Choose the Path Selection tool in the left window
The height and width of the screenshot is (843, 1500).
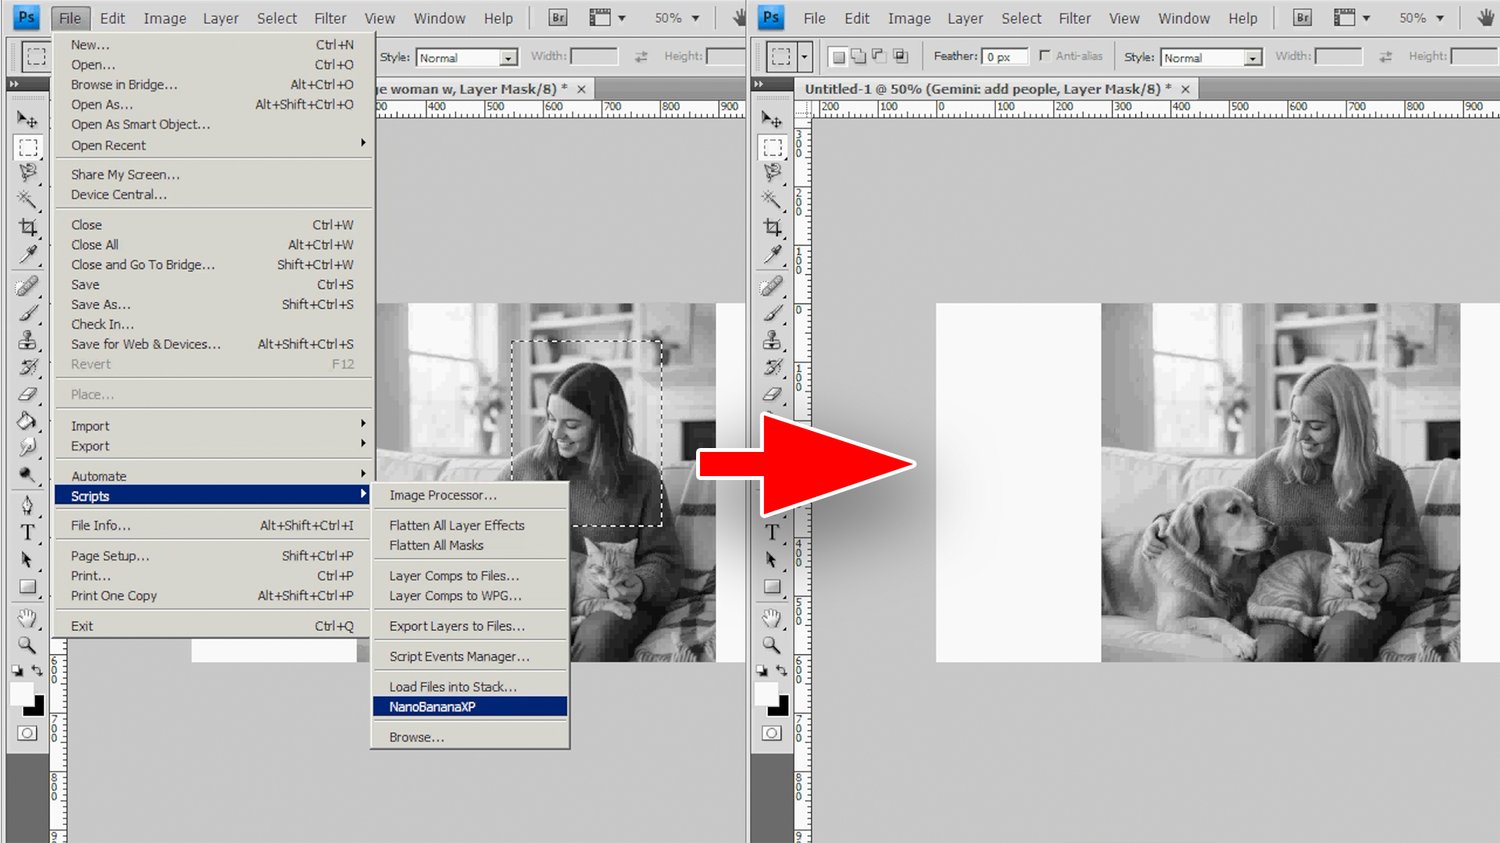point(27,560)
